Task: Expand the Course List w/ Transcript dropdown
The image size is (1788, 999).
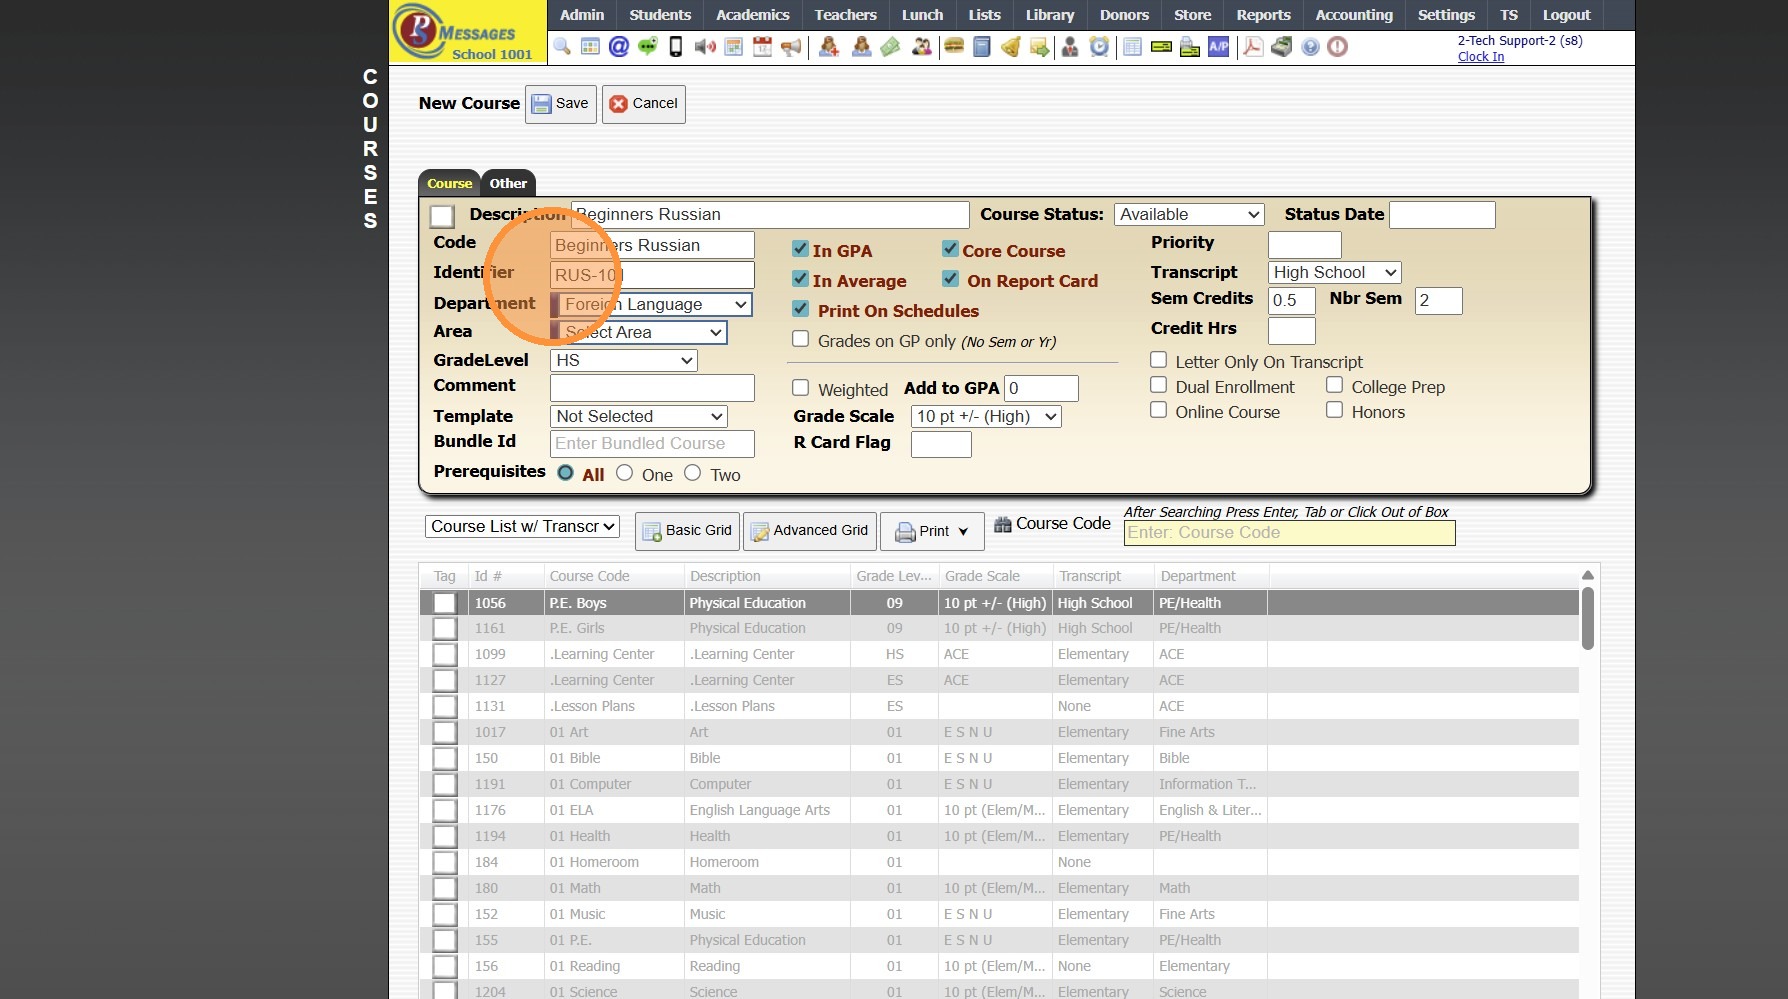Action: click(522, 526)
